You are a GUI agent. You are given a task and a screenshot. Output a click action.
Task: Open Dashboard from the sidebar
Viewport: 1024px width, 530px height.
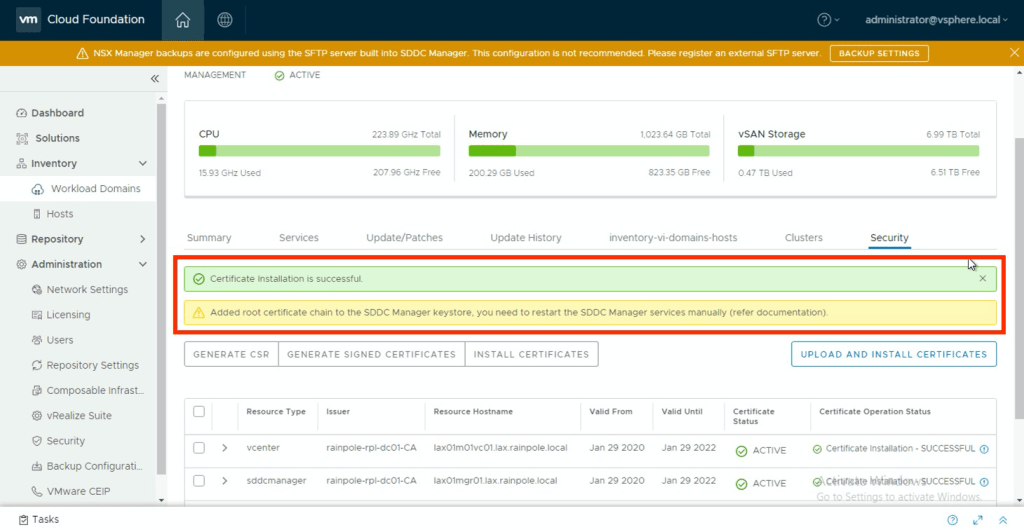pos(57,113)
